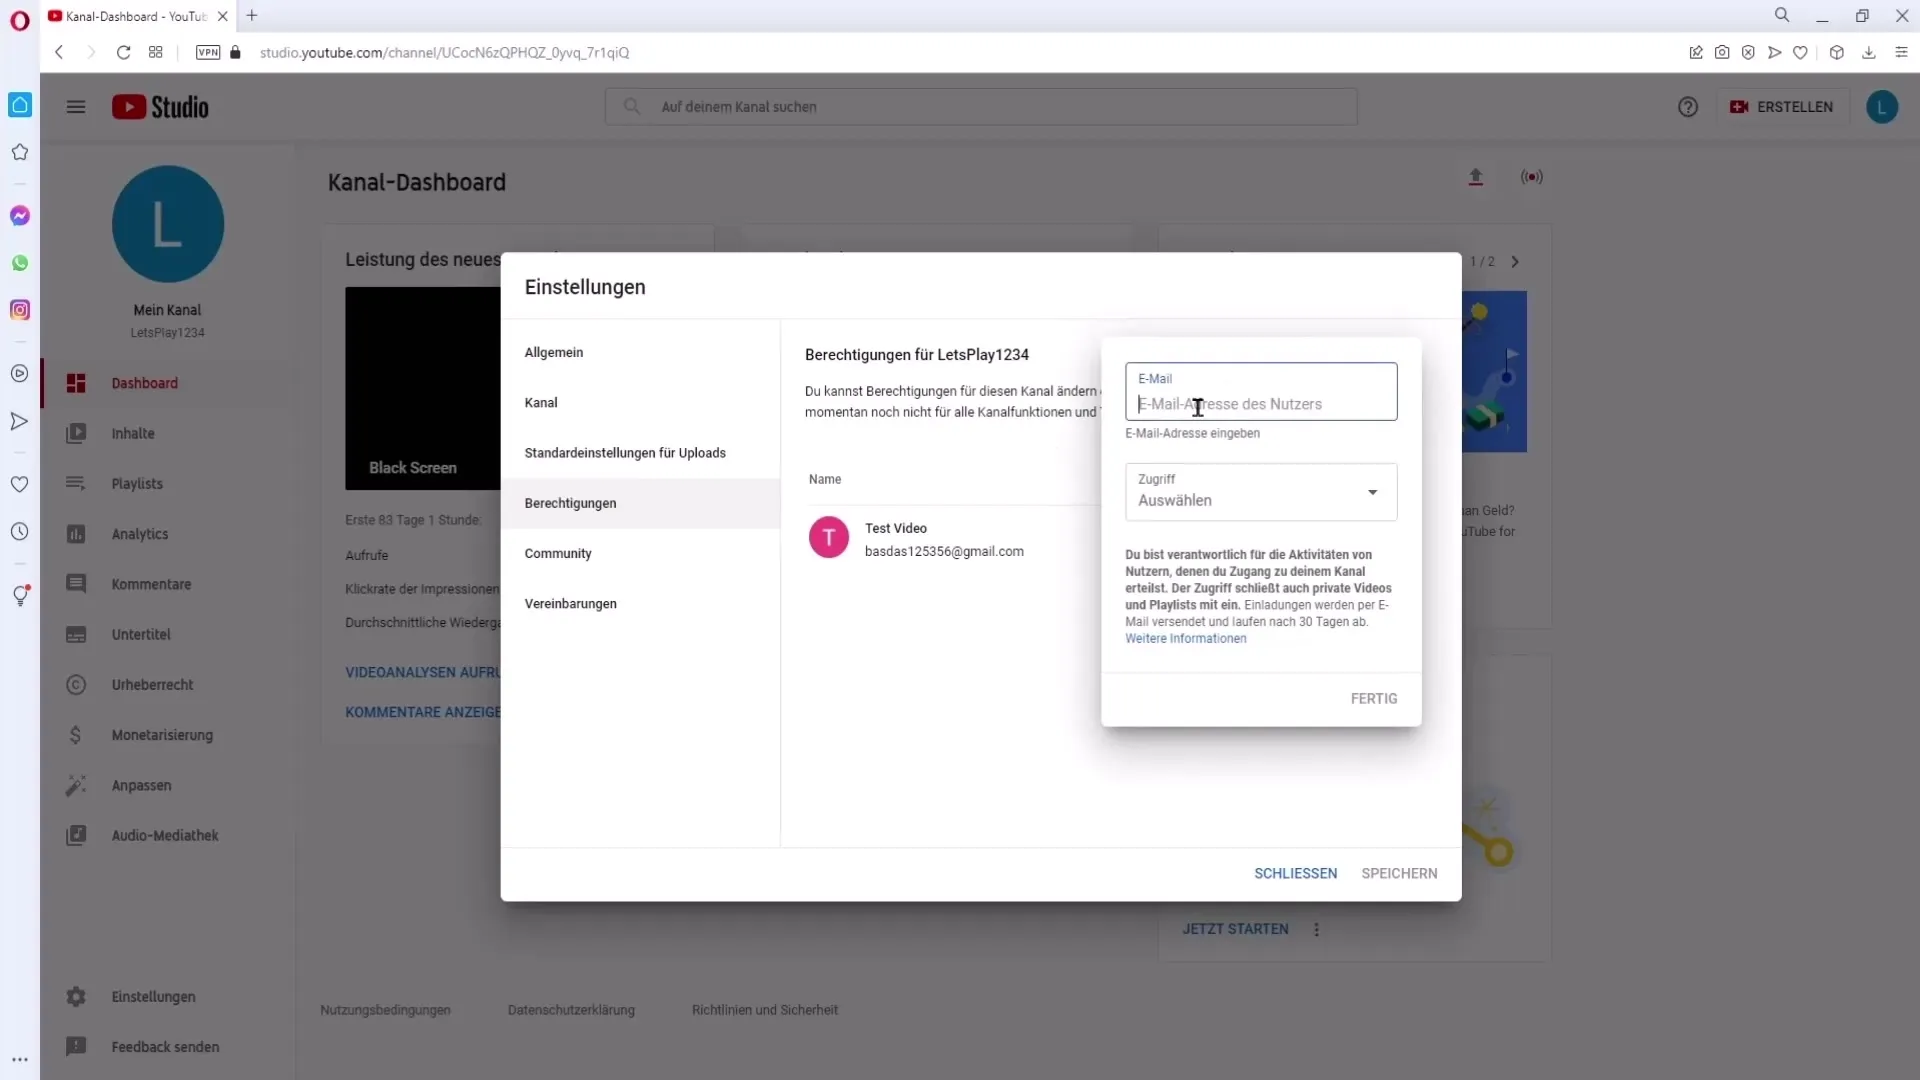1920x1080 pixels.
Task: Open Audio-Mediathek icon in sidebar
Action: point(75,835)
